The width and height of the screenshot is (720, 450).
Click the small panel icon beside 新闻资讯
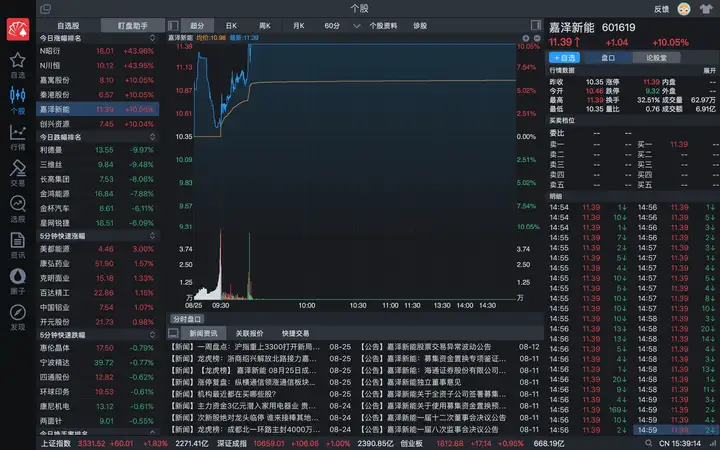(173, 333)
